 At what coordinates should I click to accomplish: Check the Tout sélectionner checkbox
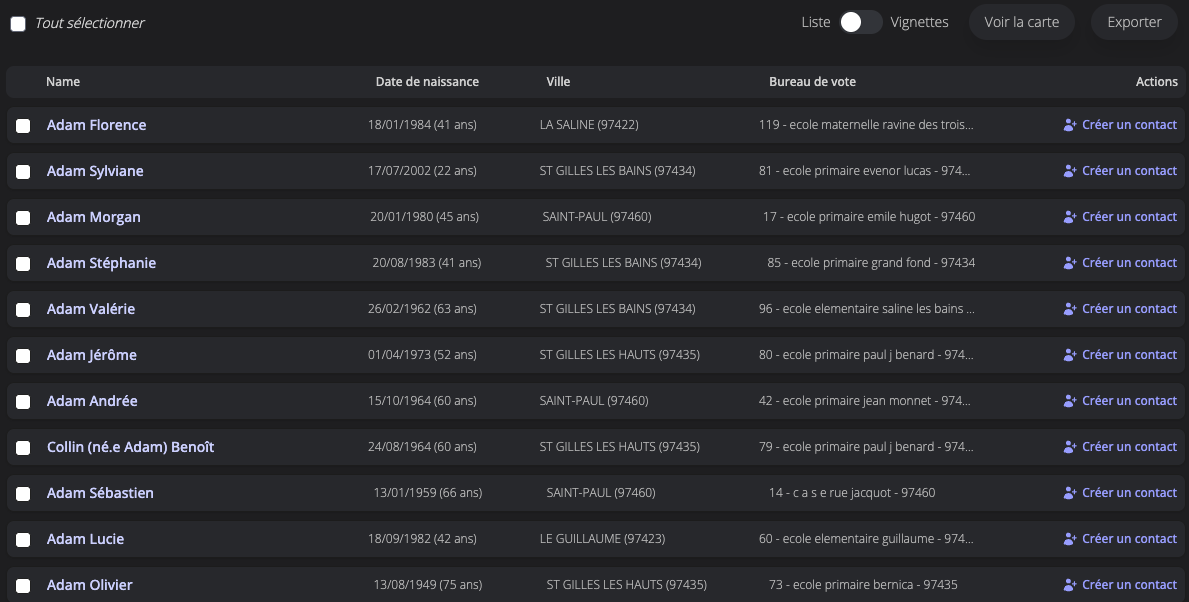coord(18,23)
